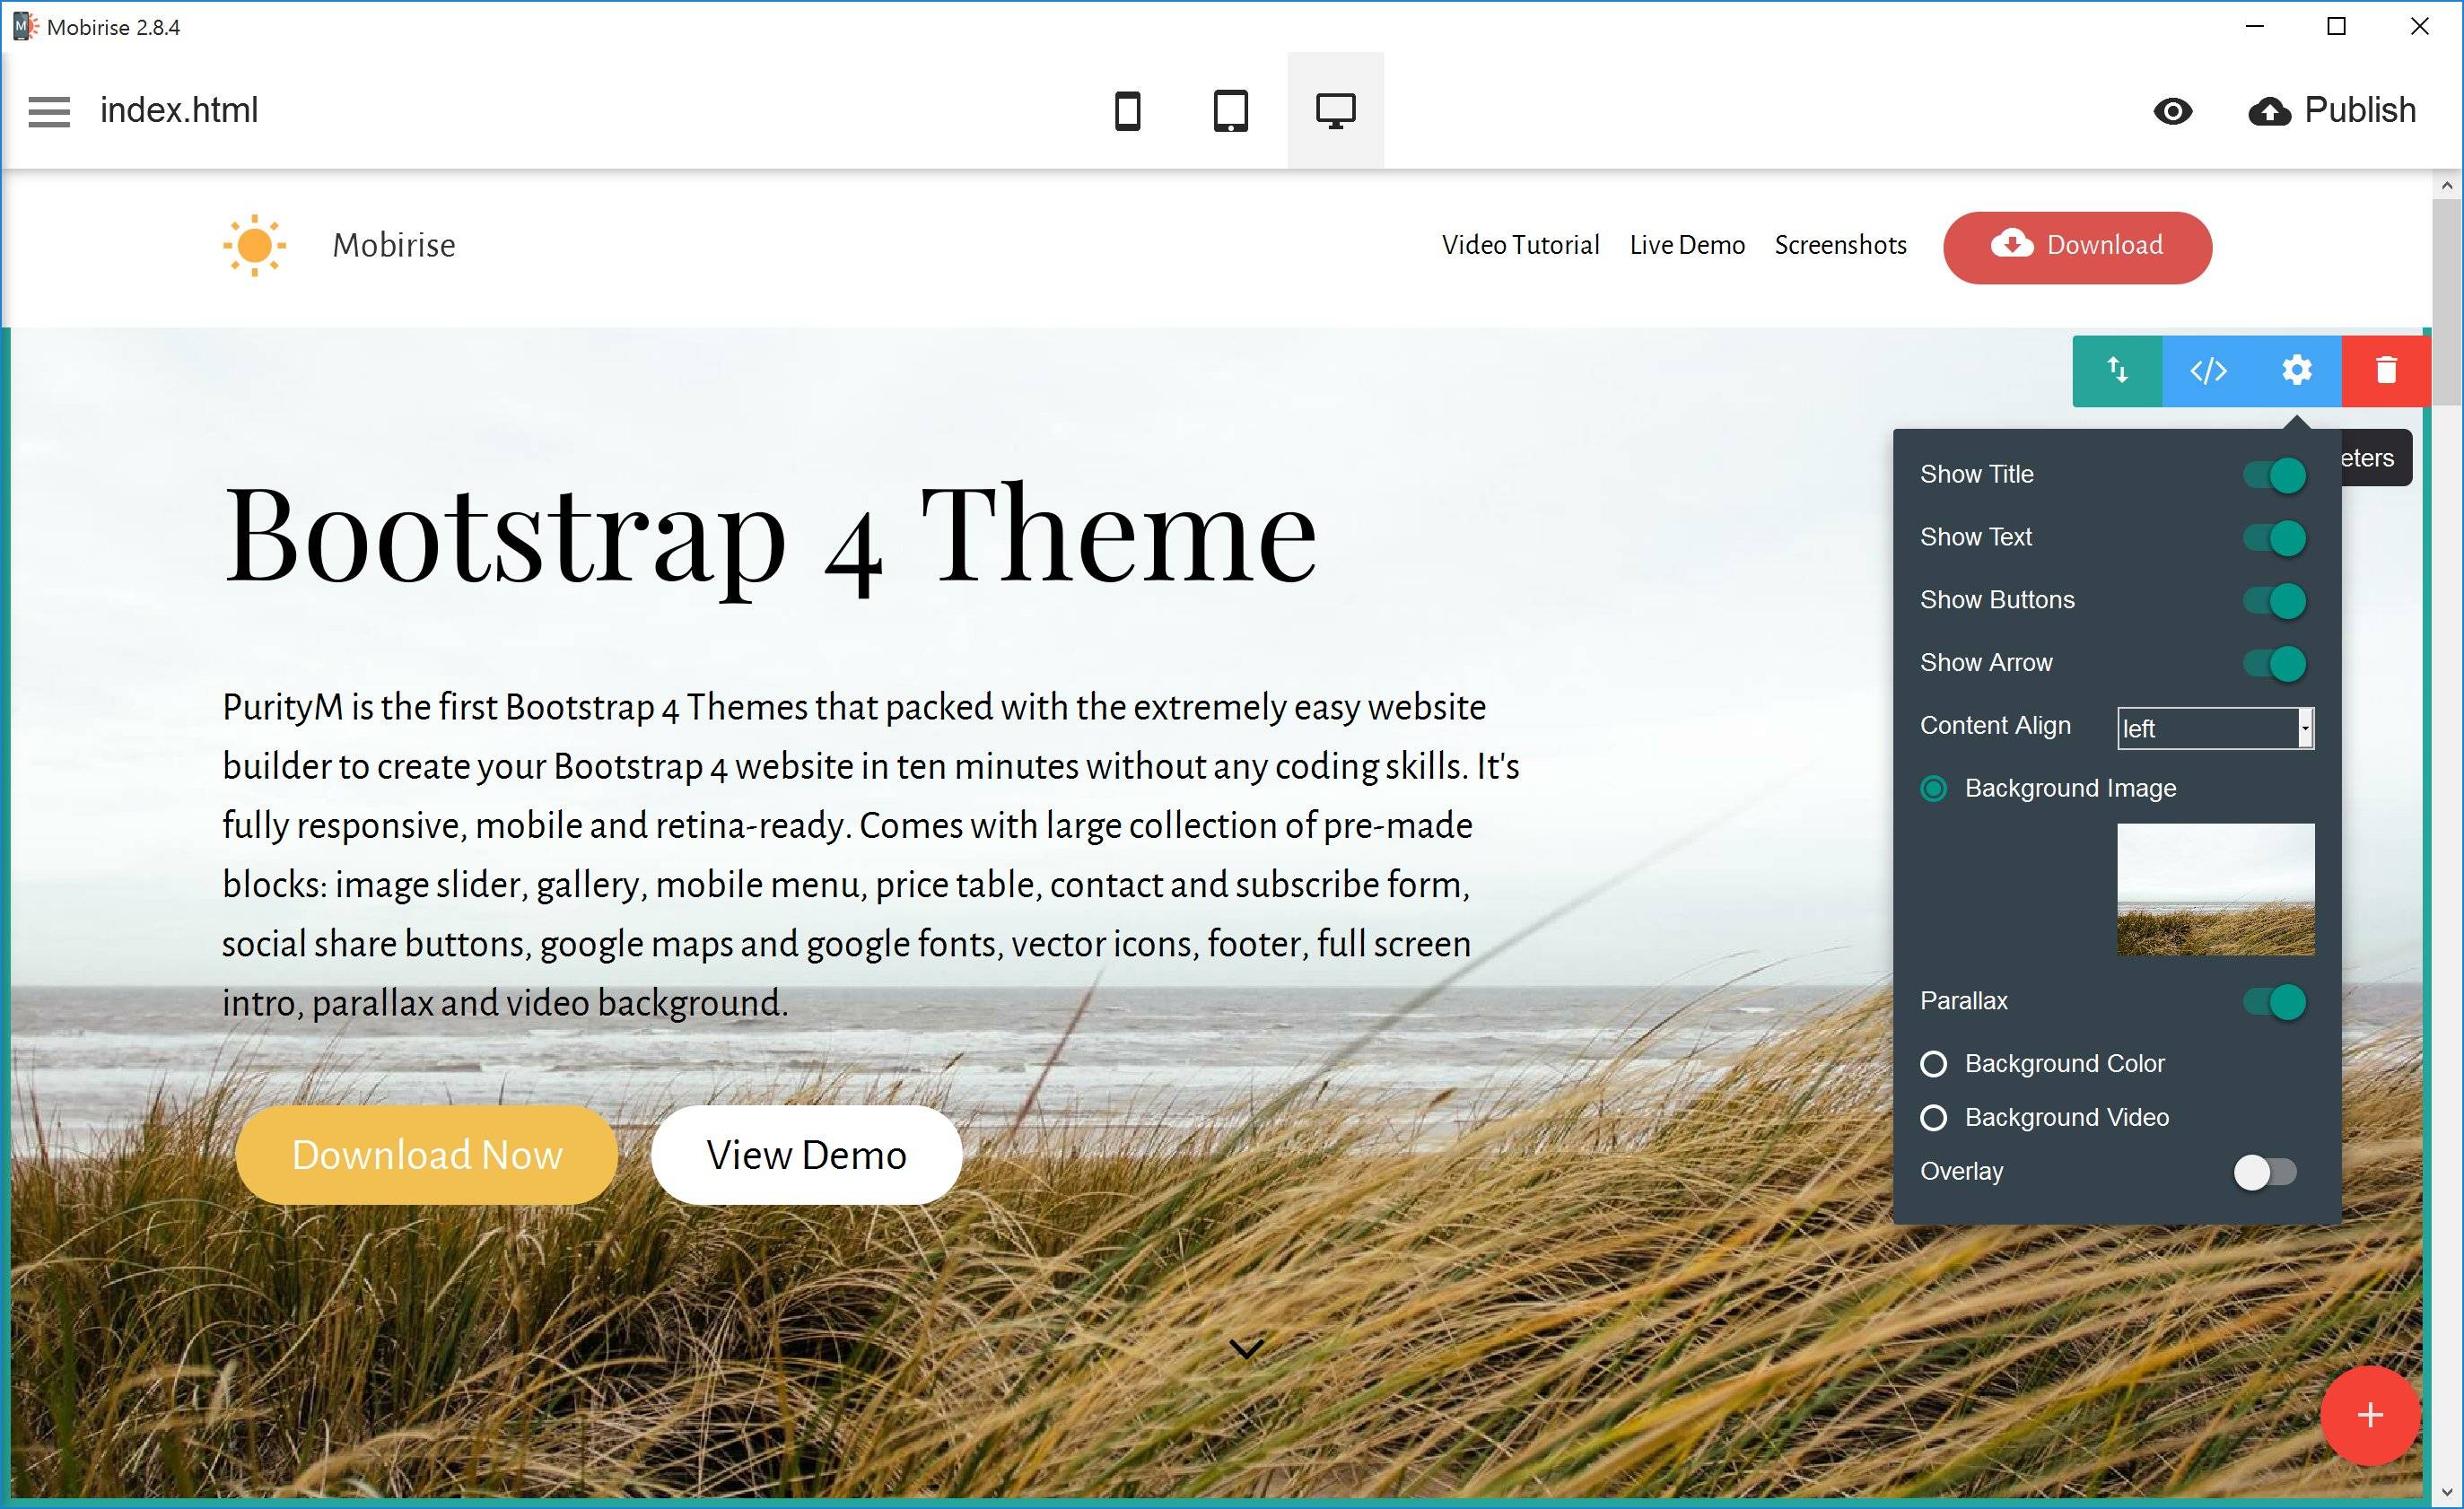This screenshot has width=2464, height=1509.
Task: Select the Background Video radio button
Action: pos(1935,1115)
